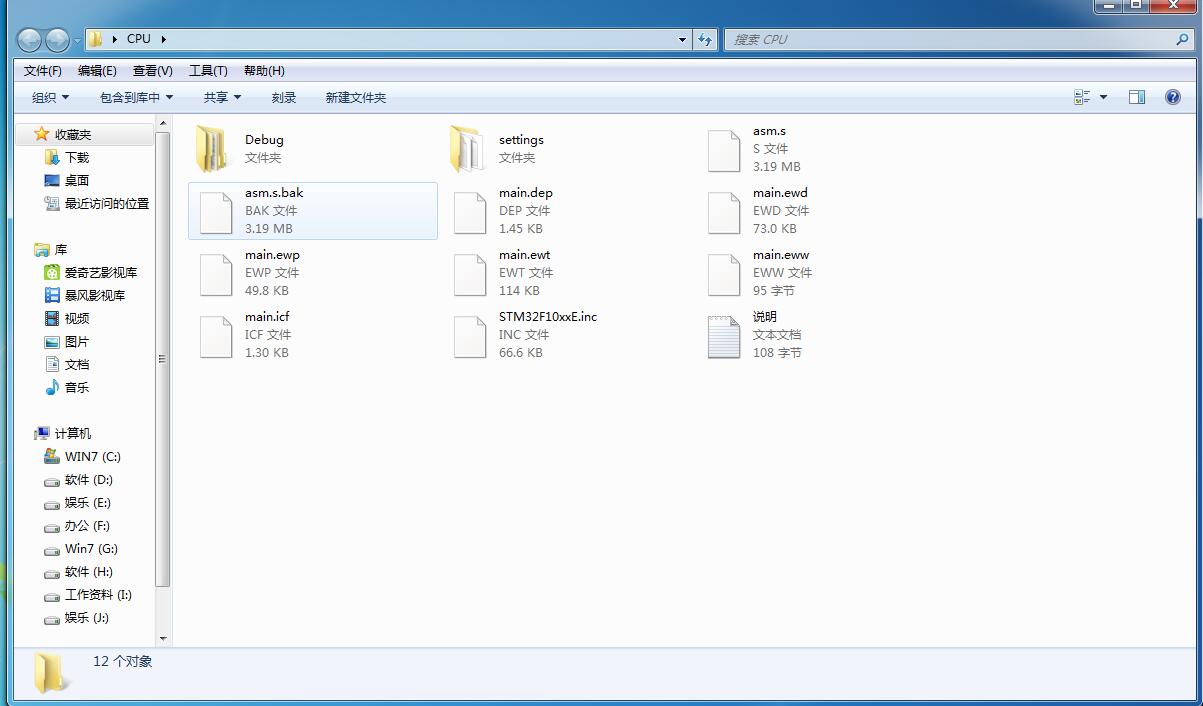Show the preview pane
The height and width of the screenshot is (706, 1203).
click(x=1137, y=97)
